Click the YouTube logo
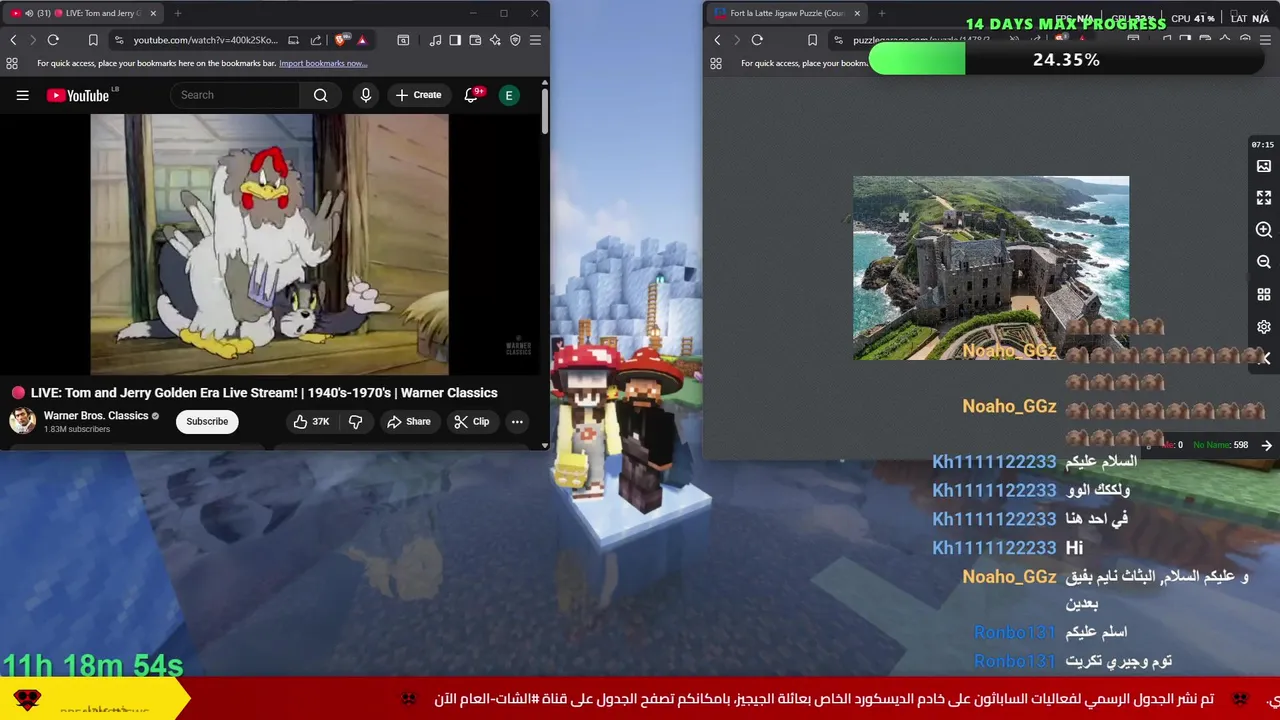This screenshot has width=1280, height=720. point(77,95)
